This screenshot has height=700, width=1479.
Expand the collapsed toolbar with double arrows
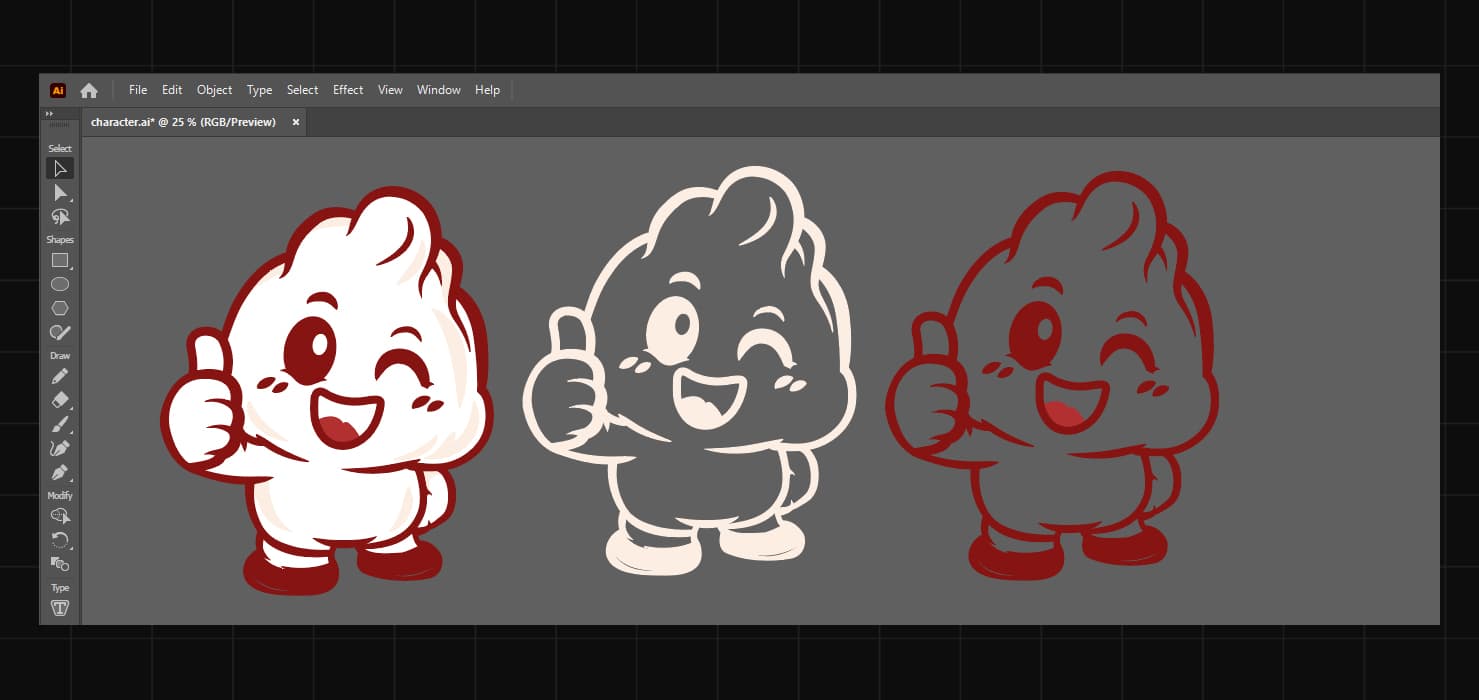point(50,114)
